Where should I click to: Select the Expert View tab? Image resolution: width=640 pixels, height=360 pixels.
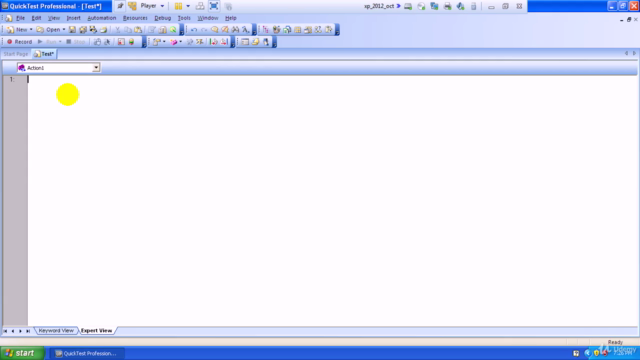[x=97, y=331]
